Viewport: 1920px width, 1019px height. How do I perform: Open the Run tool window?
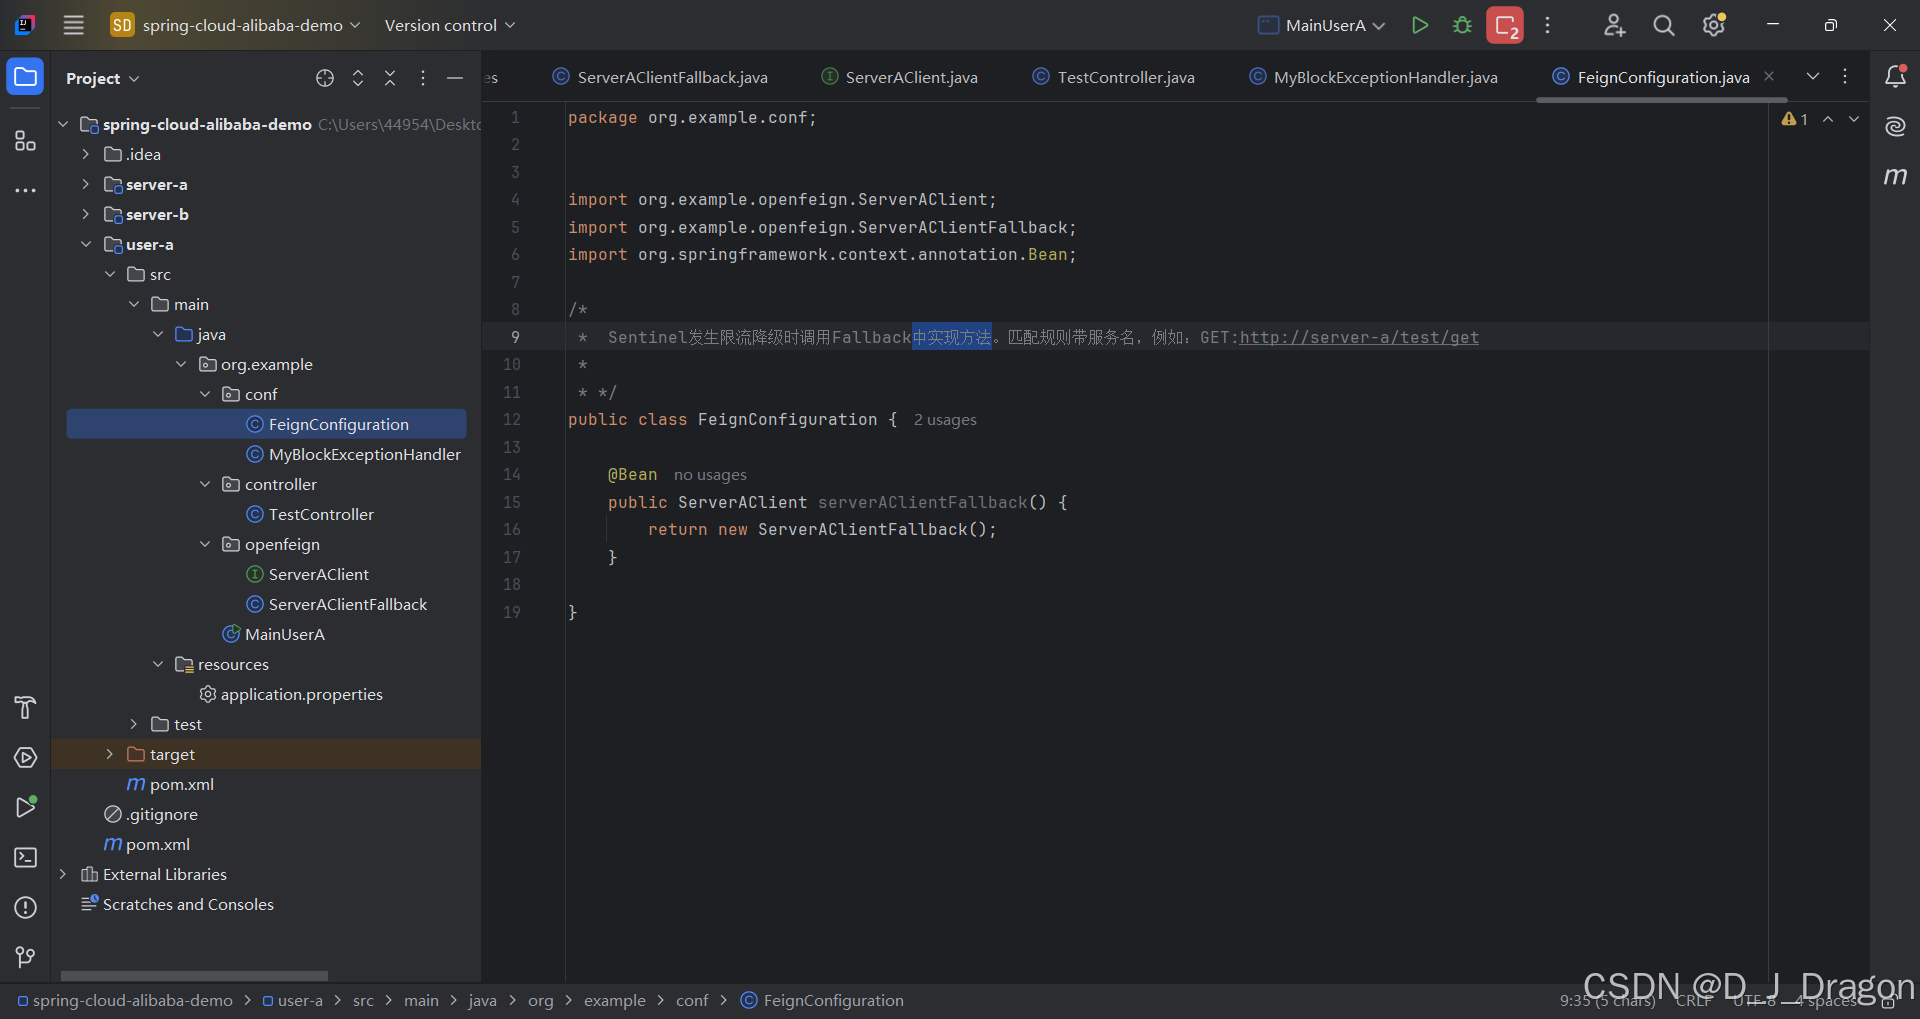[x=25, y=807]
